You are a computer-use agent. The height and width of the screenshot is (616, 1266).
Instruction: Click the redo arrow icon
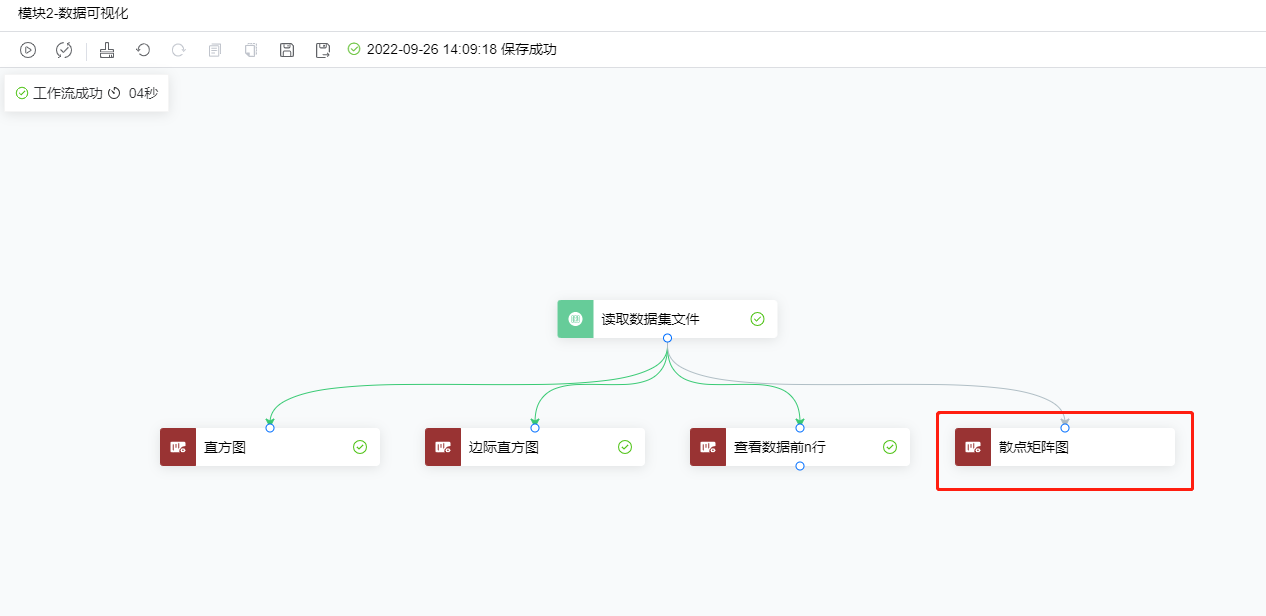click(x=178, y=50)
